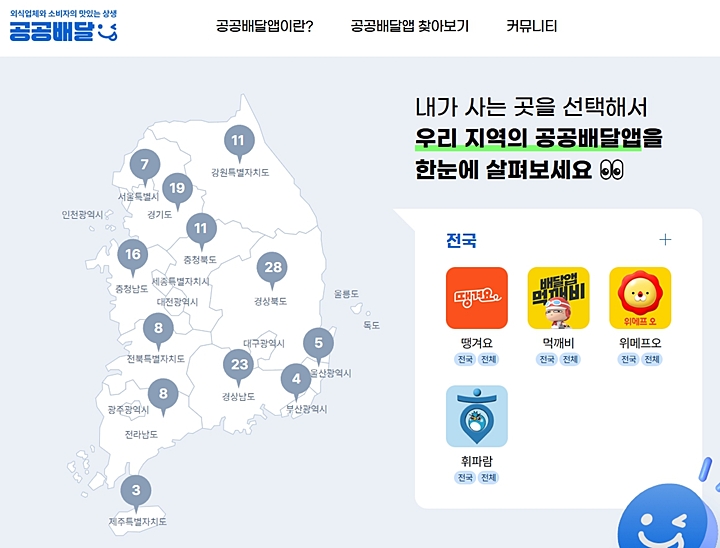Click the 전국 heading in app panel
This screenshot has width=720, height=548.
coord(461,240)
